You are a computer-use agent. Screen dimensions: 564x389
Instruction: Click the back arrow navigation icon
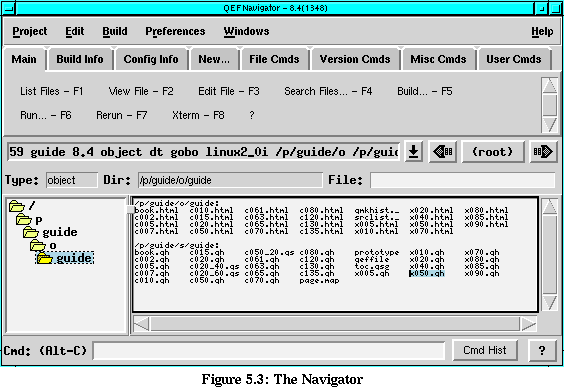coord(443,151)
